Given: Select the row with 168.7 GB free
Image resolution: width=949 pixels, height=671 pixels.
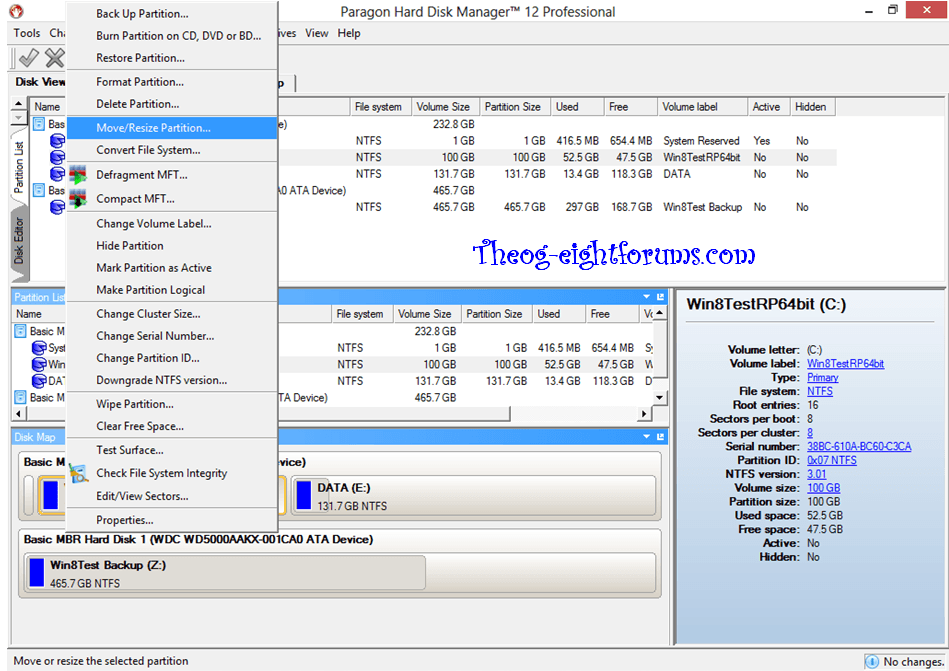Looking at the screenshot, I should click(433, 208).
